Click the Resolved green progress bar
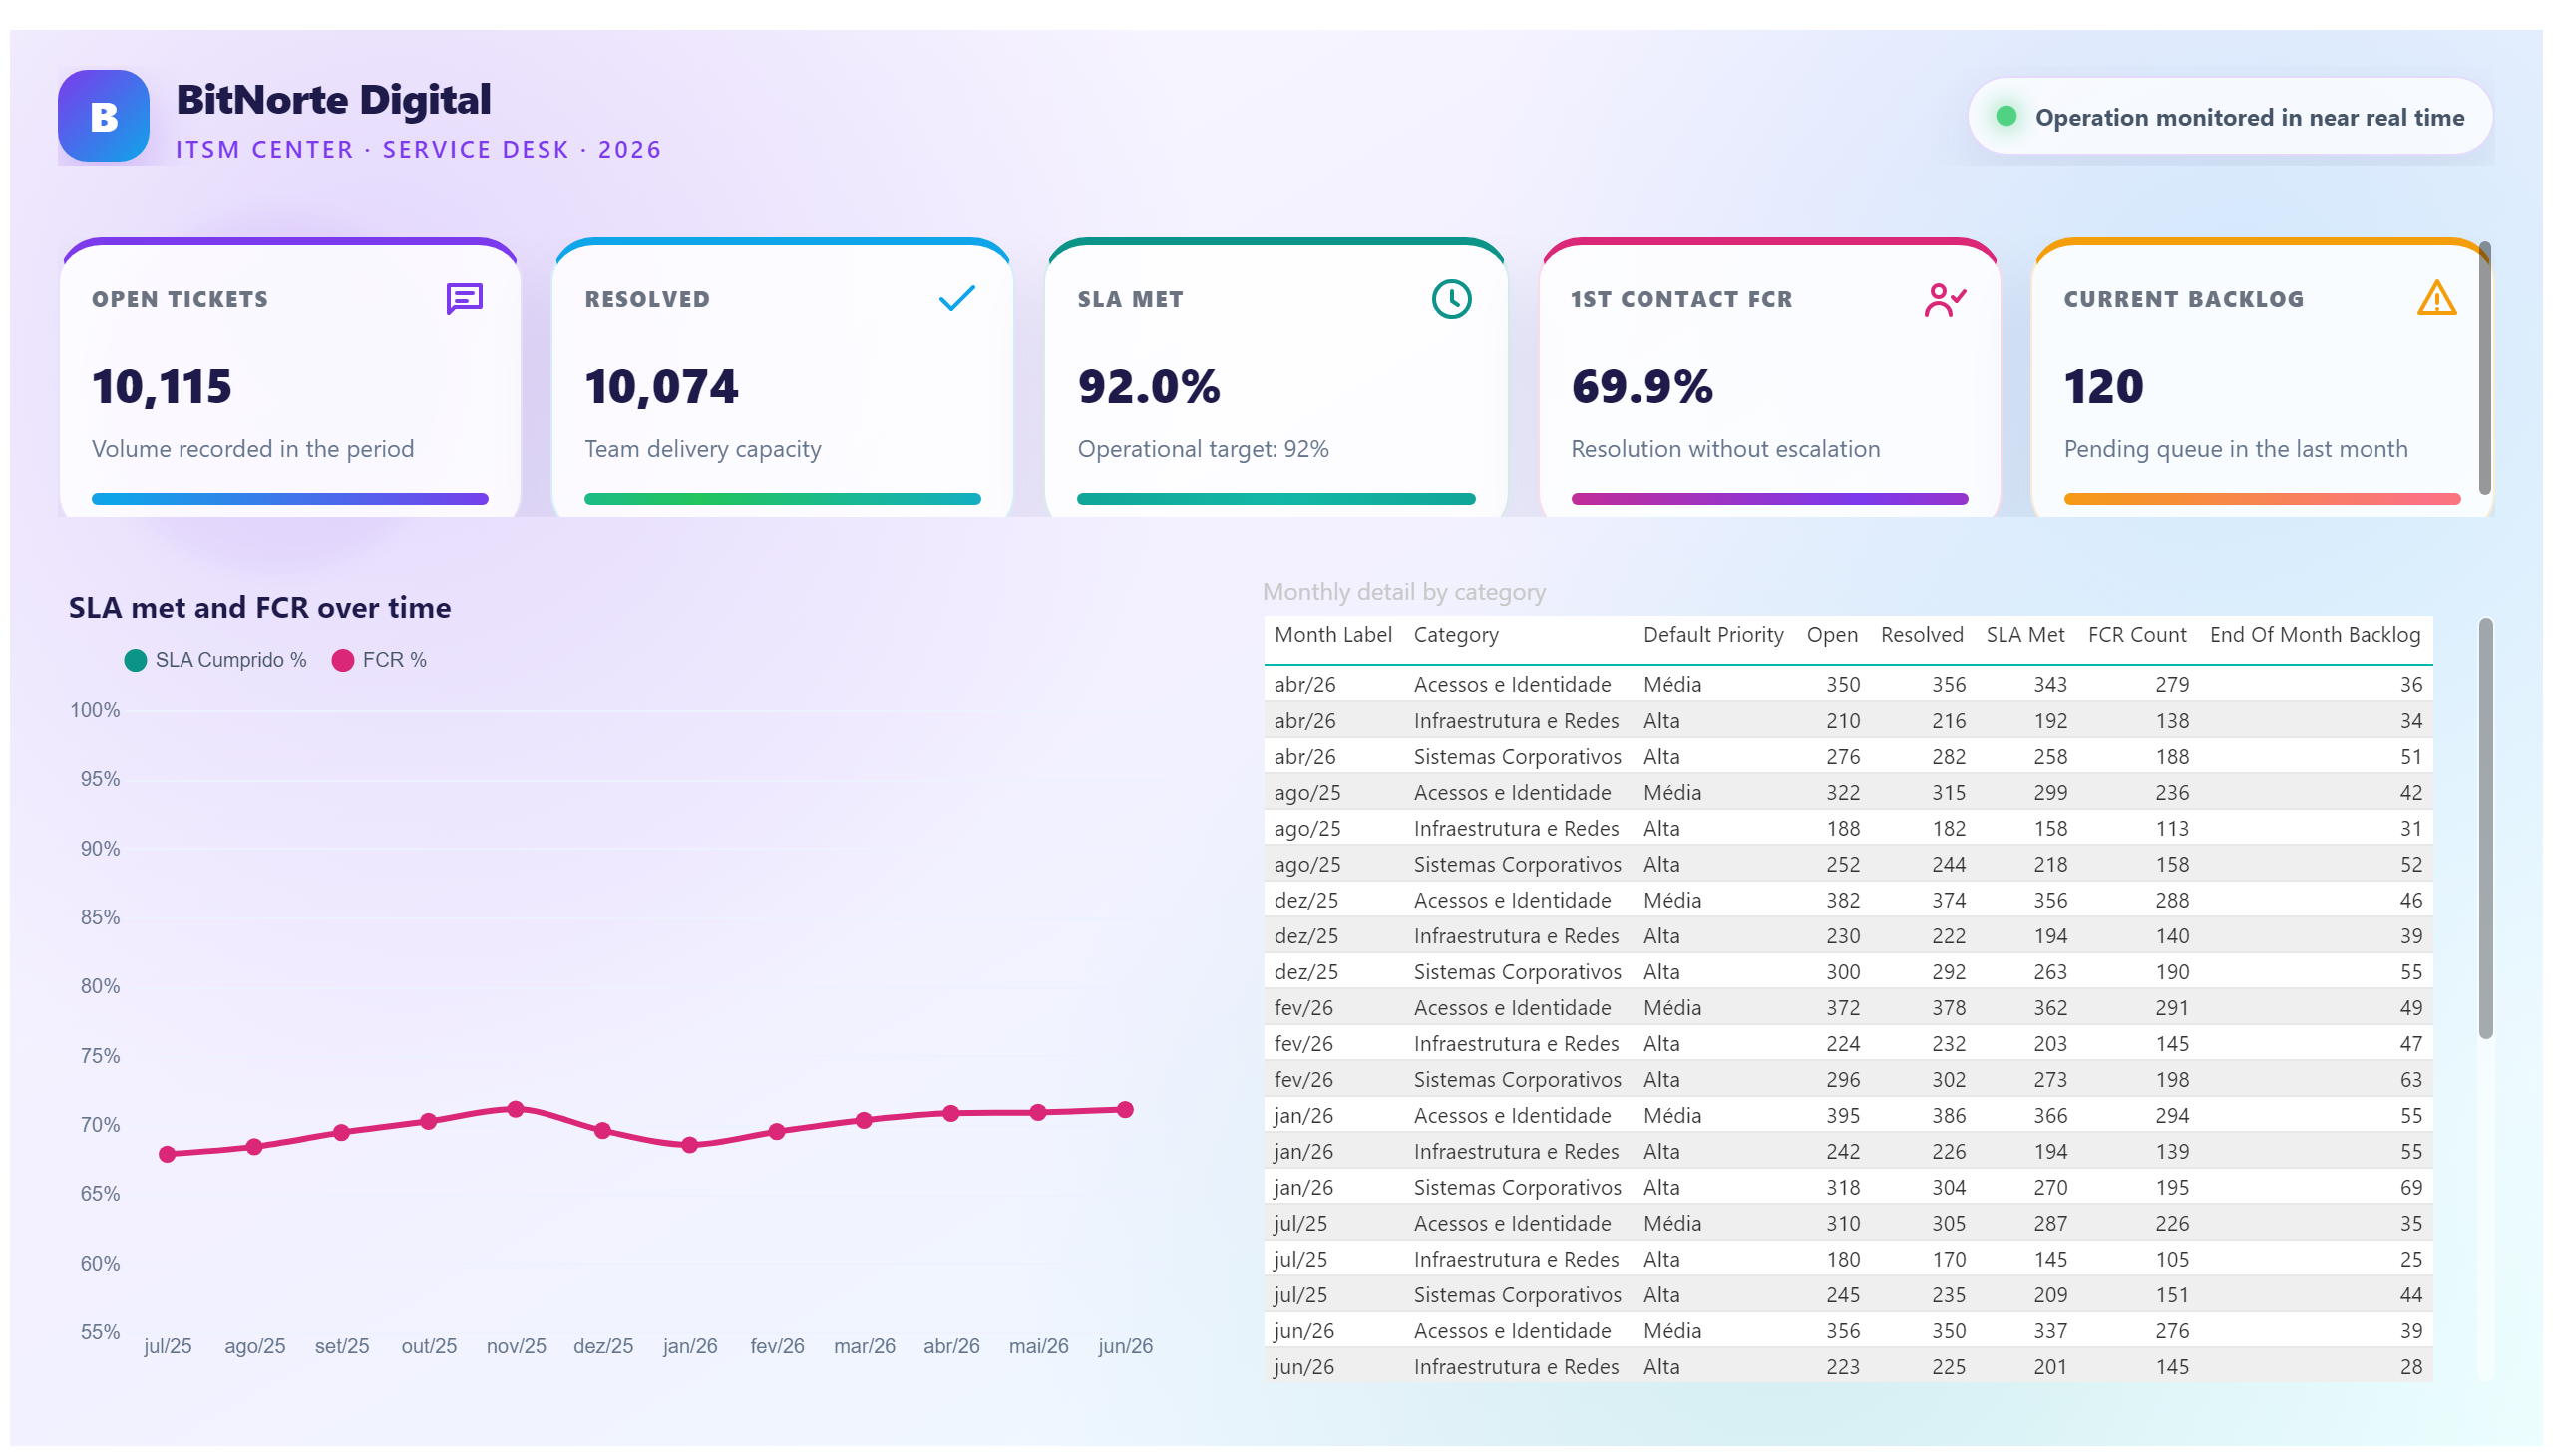 (782, 498)
